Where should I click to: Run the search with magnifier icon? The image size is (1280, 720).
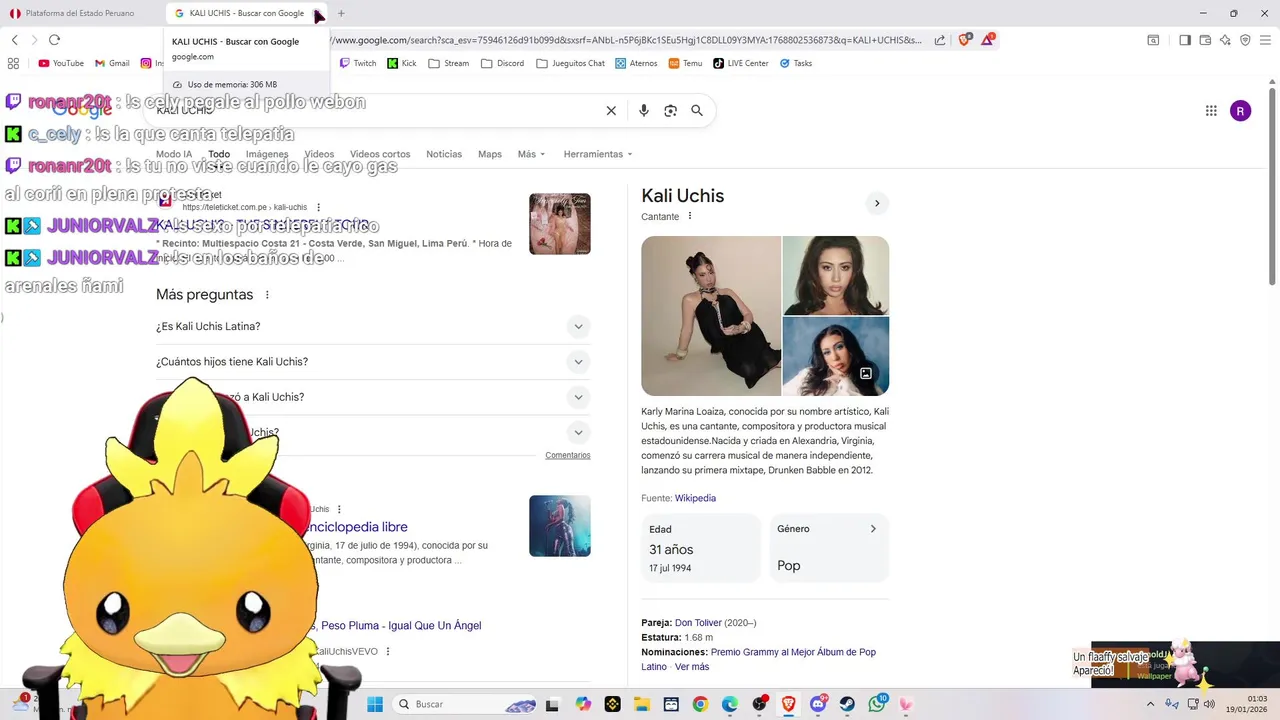point(697,111)
